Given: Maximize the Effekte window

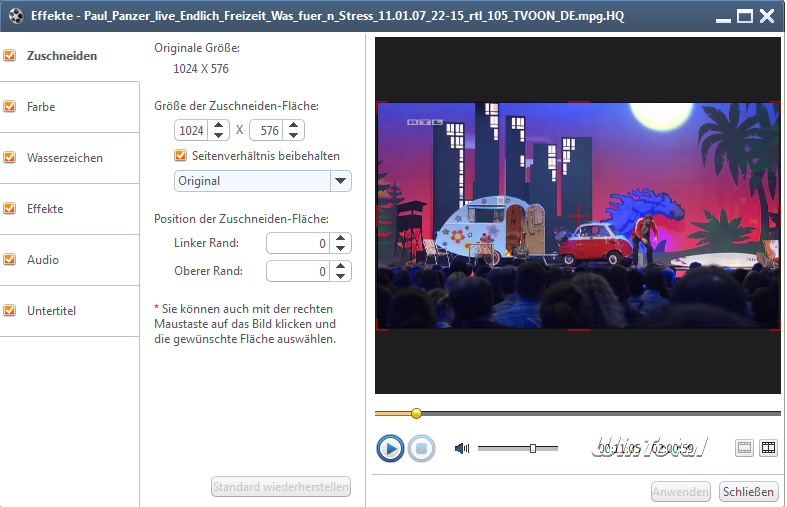Looking at the screenshot, I should tap(745, 16).
